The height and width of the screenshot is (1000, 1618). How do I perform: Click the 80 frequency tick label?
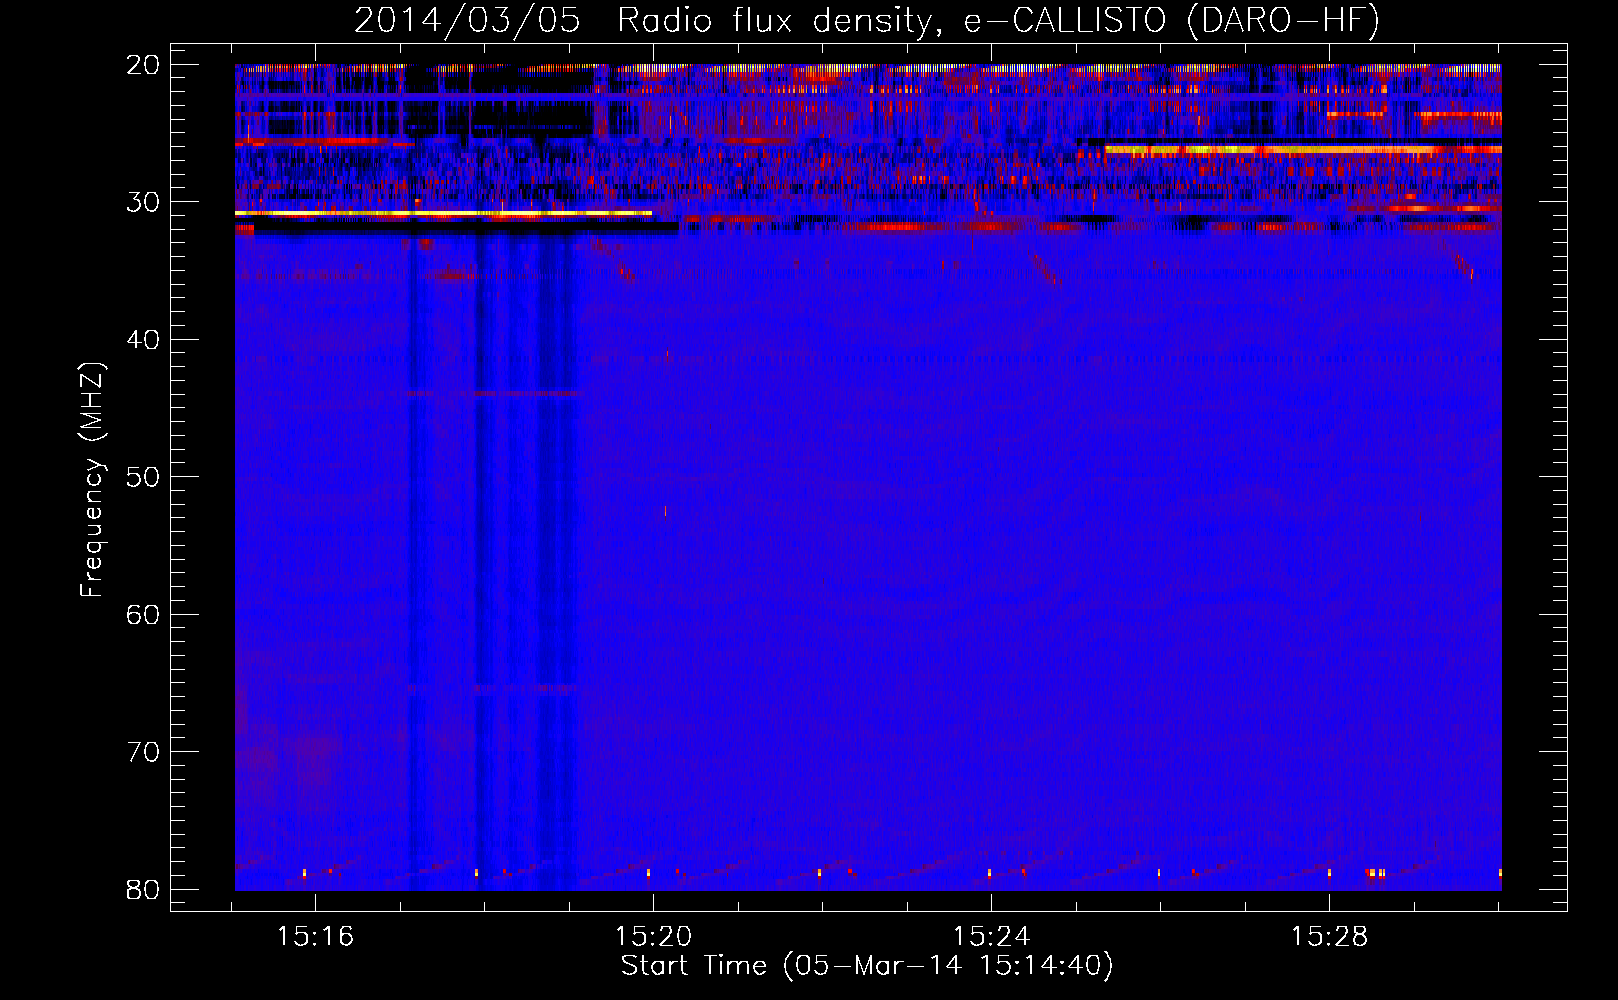click(x=144, y=889)
